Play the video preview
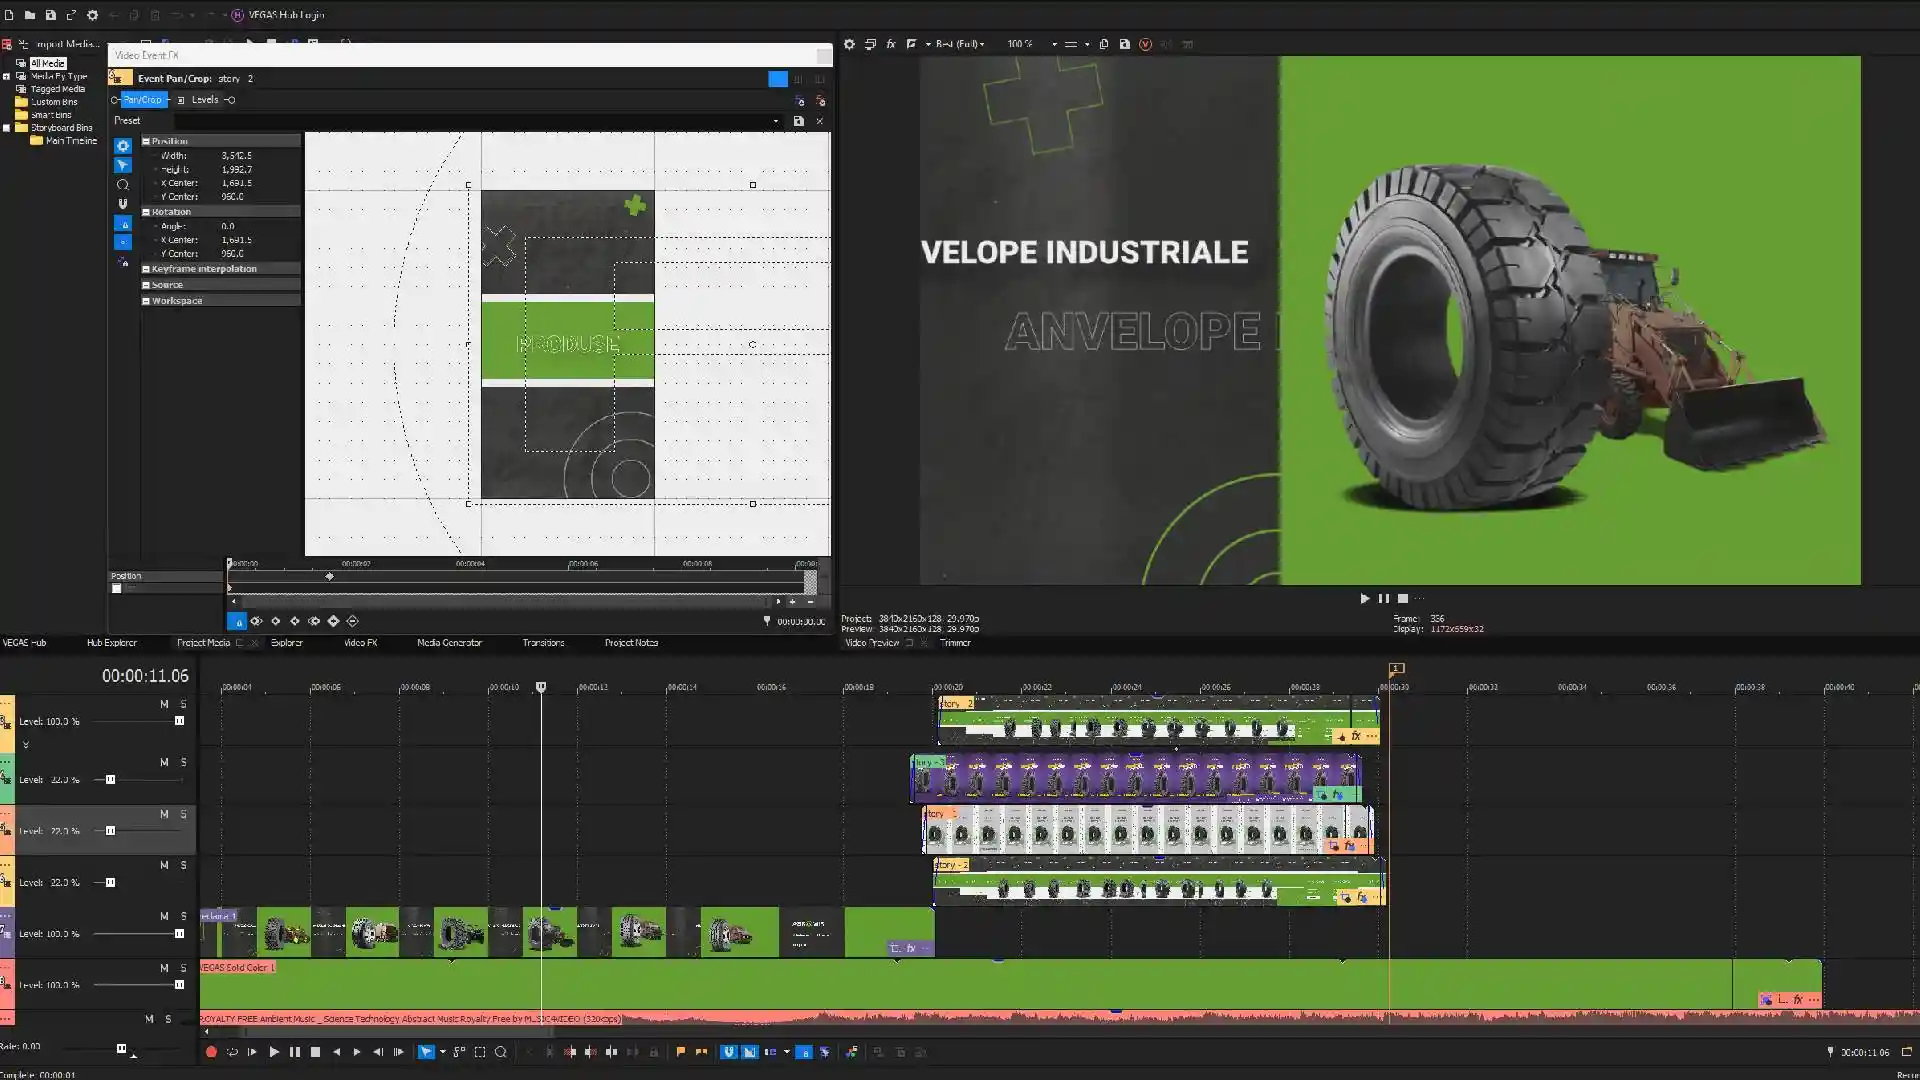 point(1365,599)
